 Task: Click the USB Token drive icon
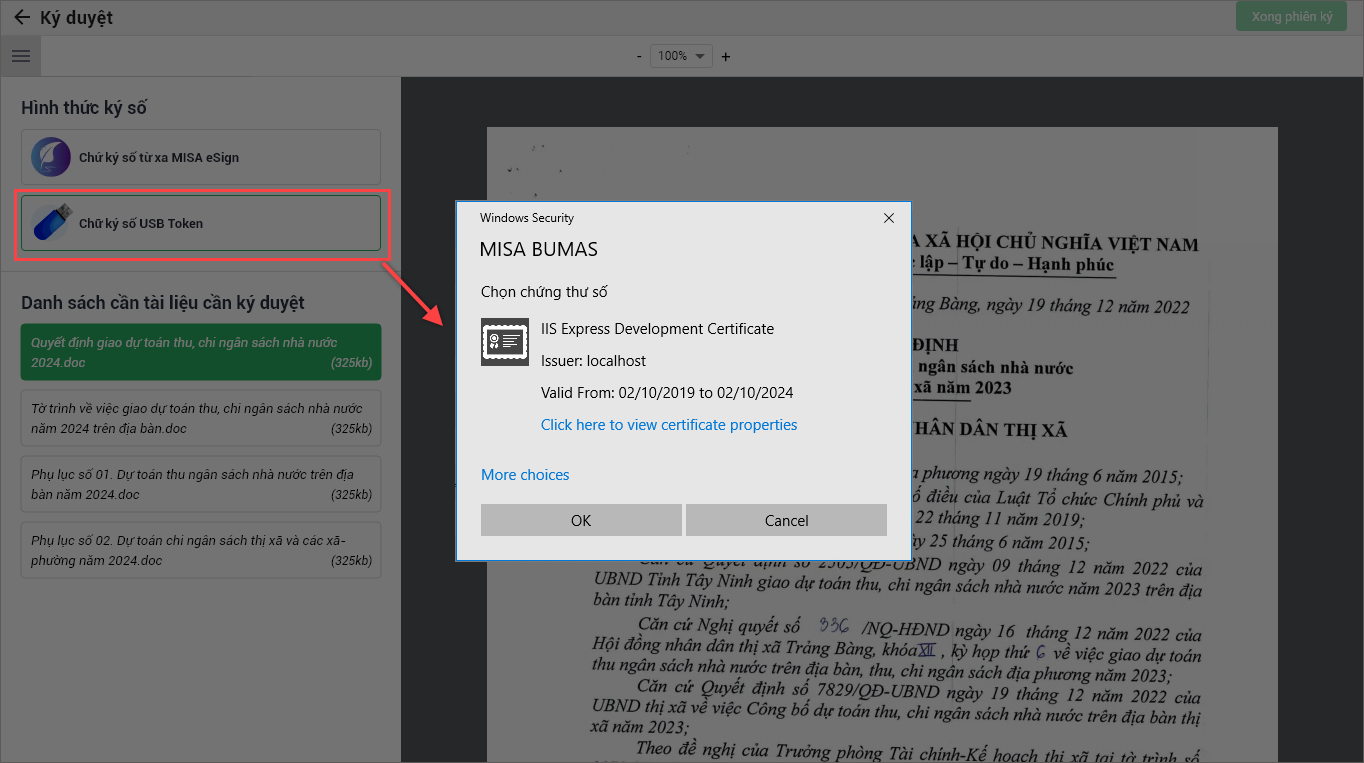click(52, 223)
